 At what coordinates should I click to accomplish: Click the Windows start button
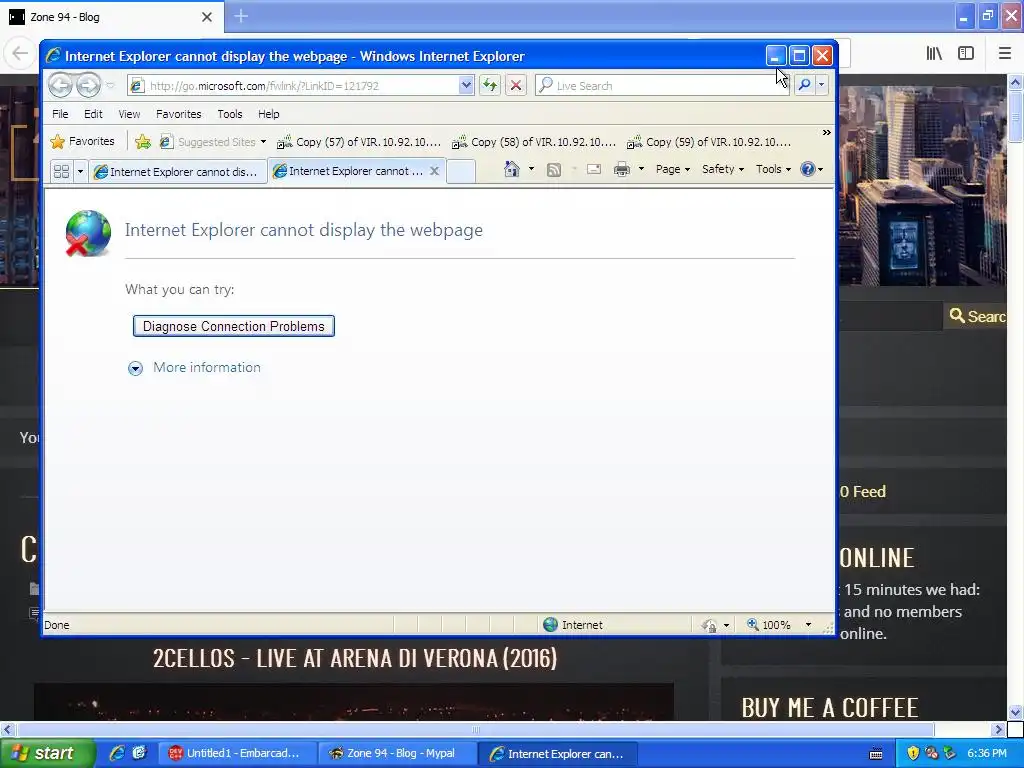46,754
